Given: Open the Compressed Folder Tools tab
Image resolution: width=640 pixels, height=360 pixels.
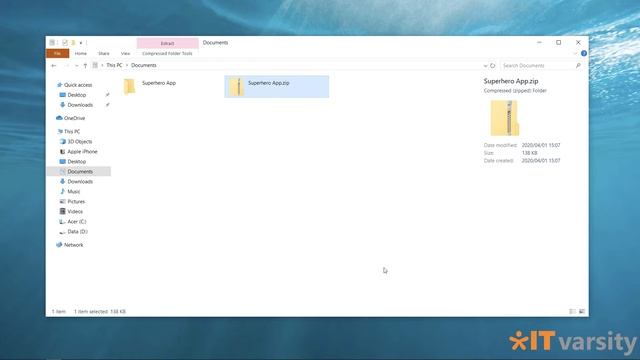Looking at the screenshot, I should [x=167, y=53].
